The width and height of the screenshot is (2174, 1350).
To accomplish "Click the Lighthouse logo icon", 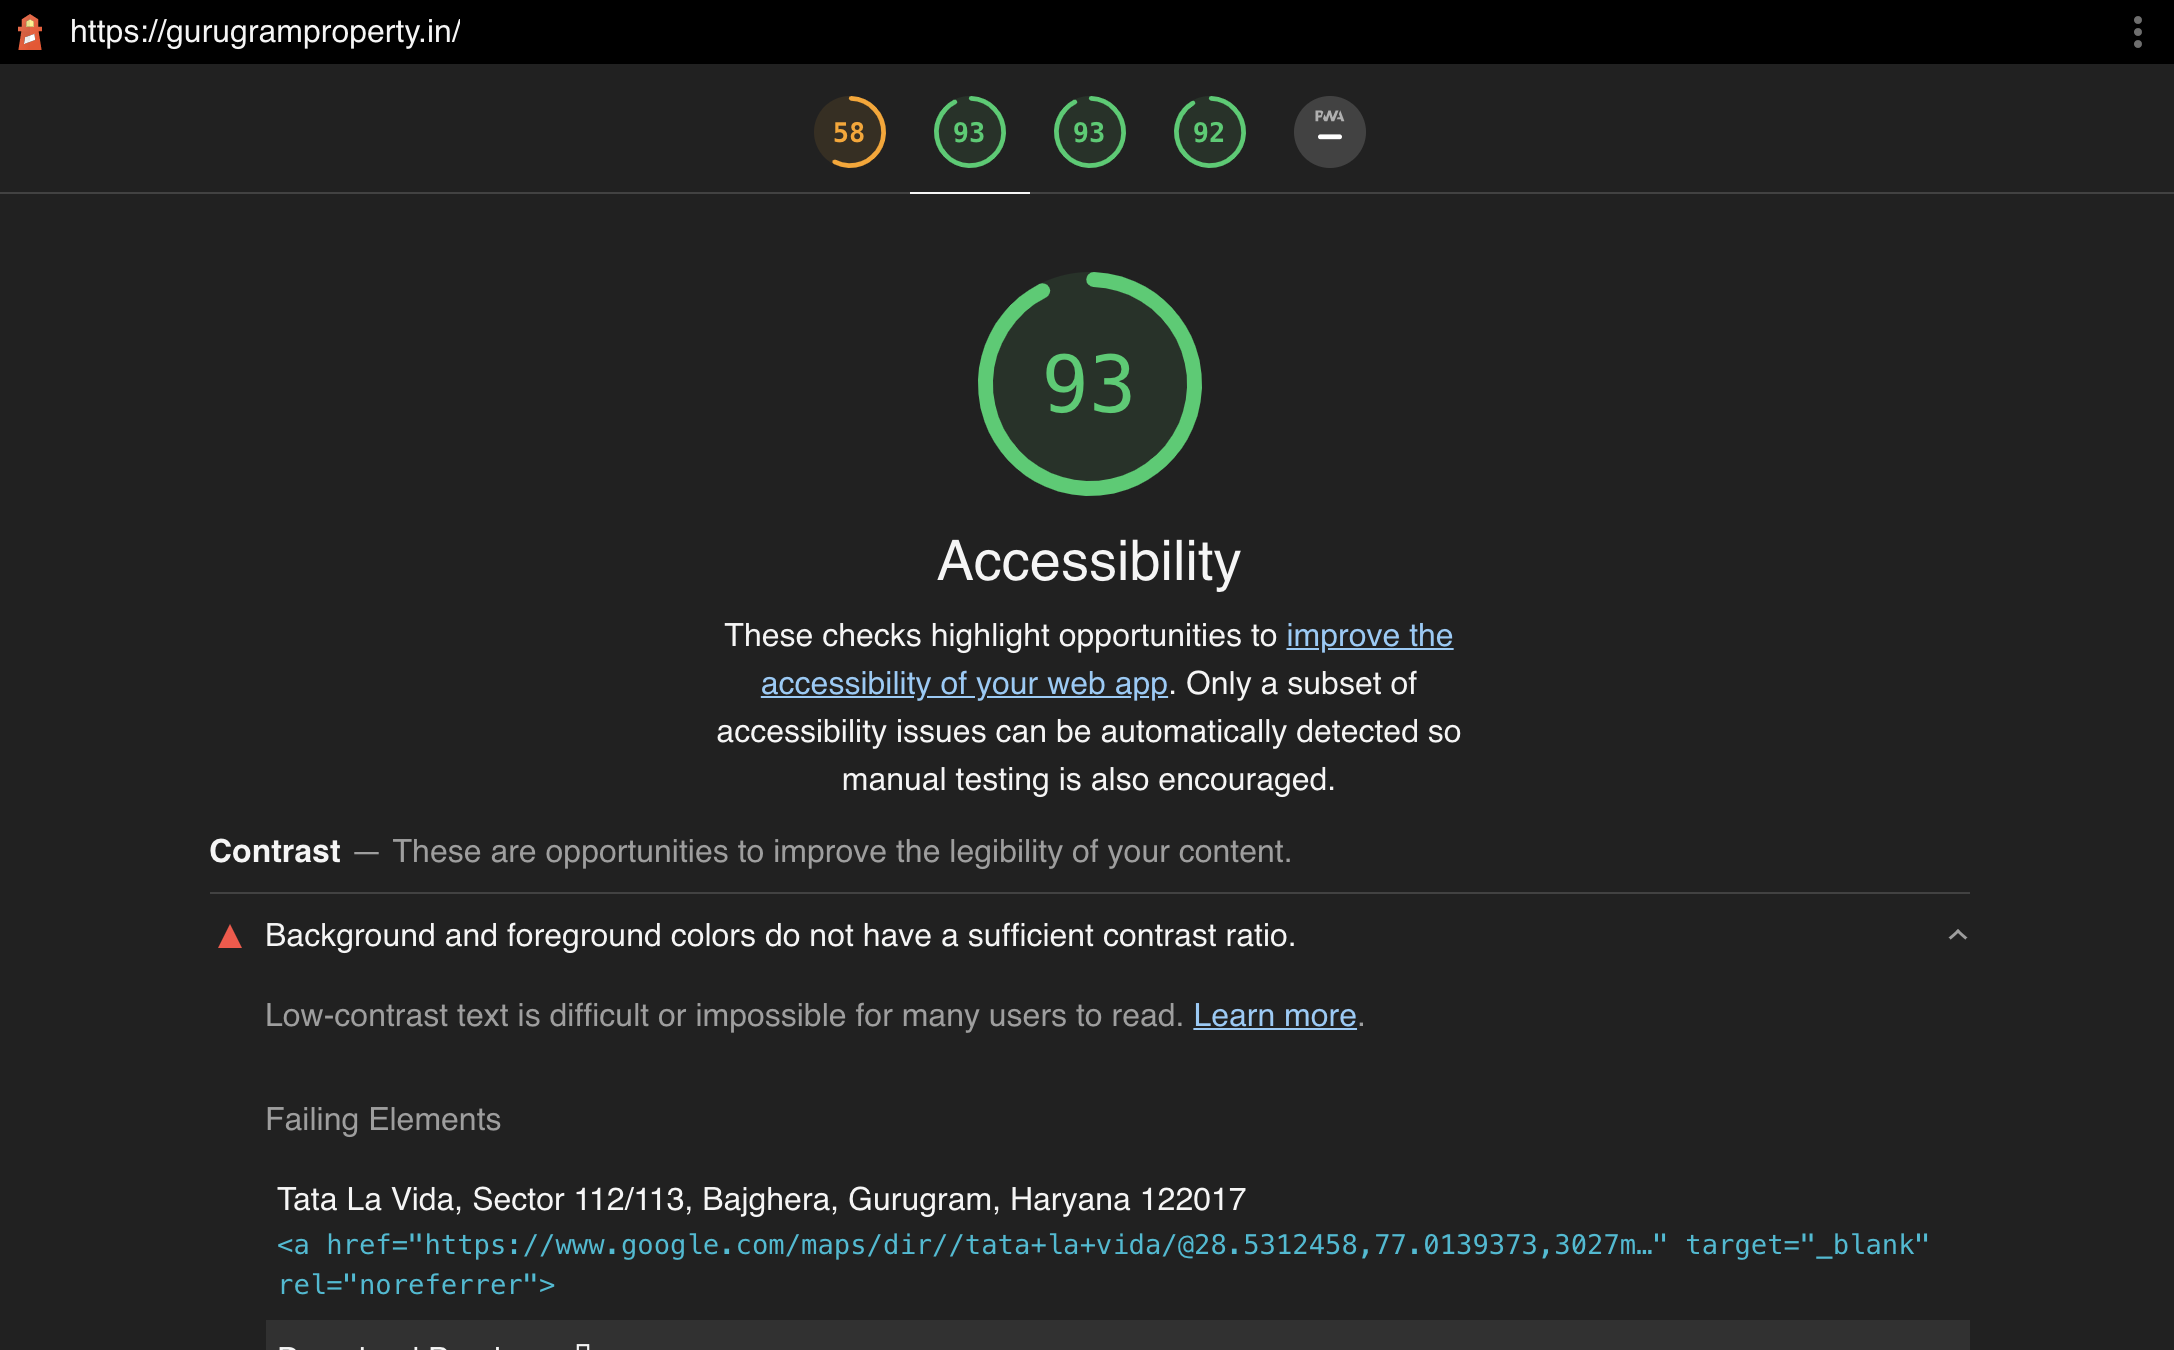I will pos(30,32).
